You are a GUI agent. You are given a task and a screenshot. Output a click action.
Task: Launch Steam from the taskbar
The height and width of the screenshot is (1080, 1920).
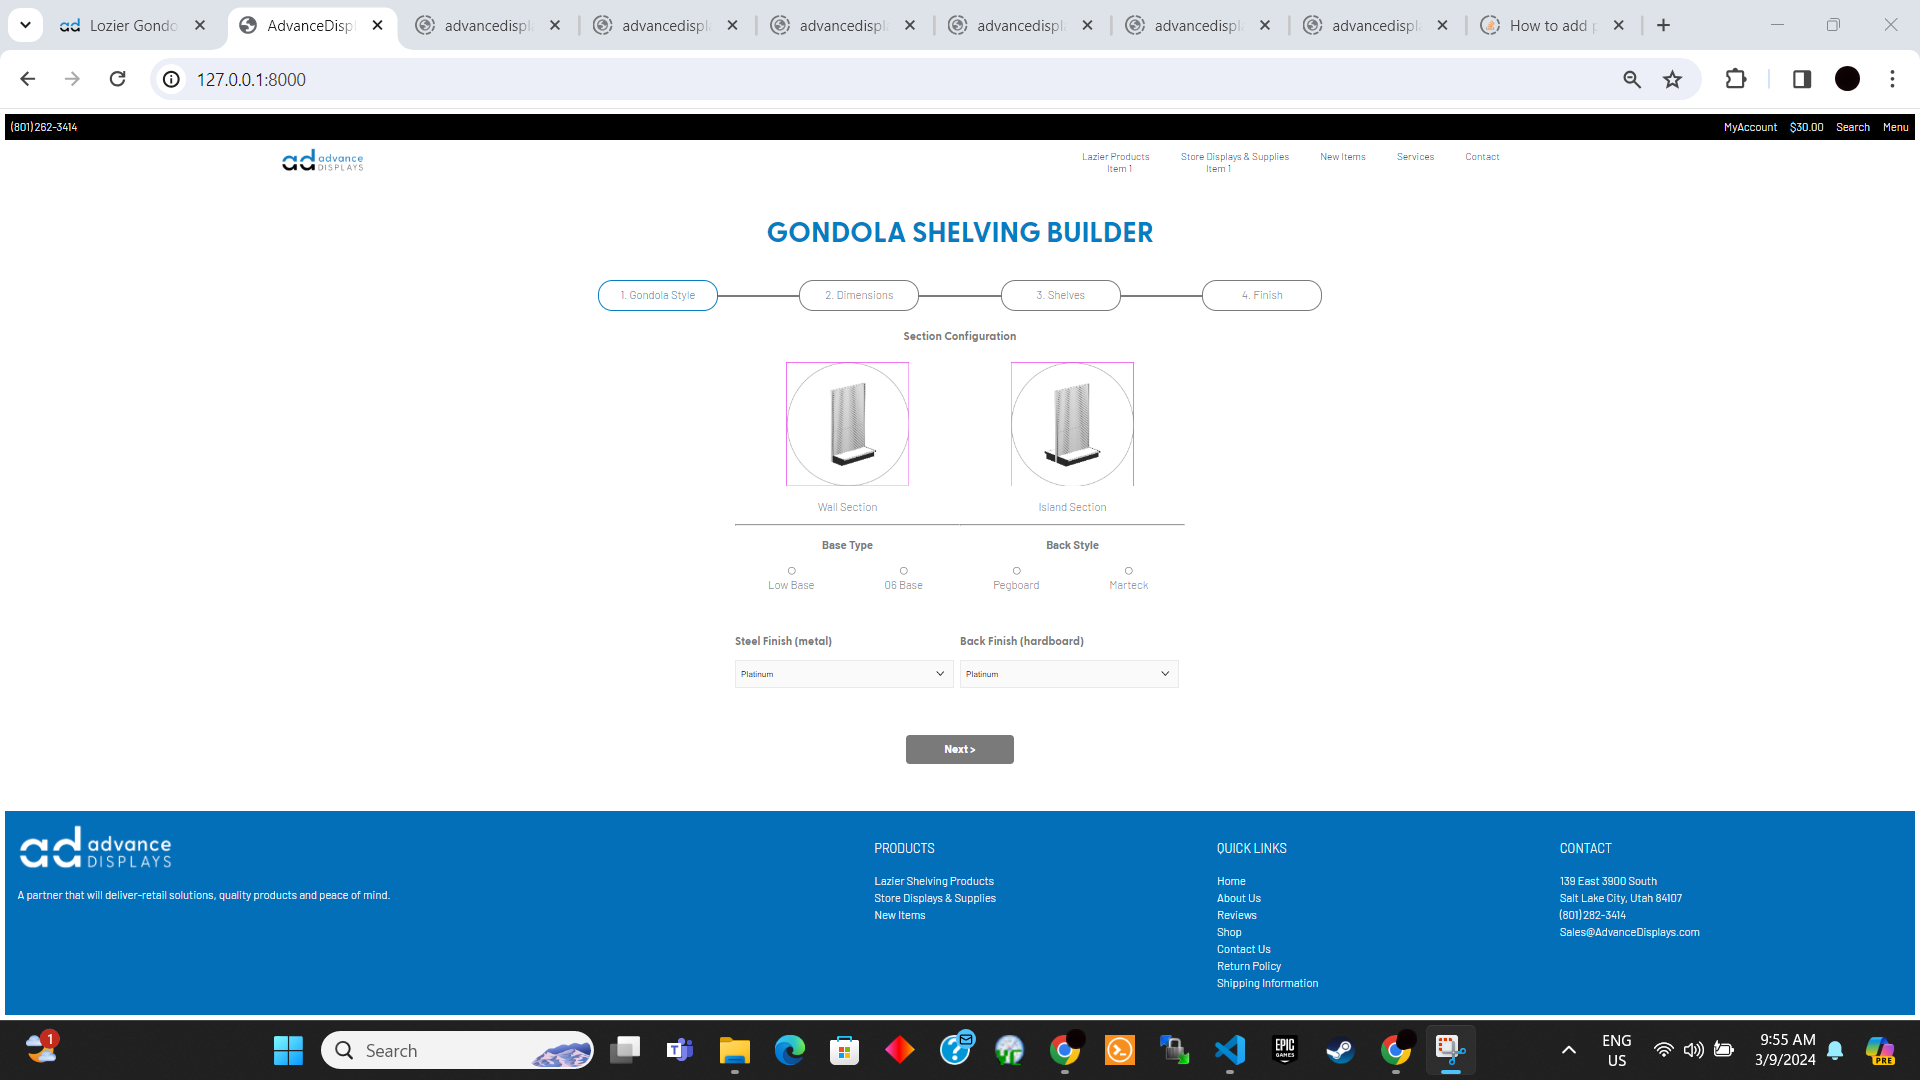point(1340,1050)
